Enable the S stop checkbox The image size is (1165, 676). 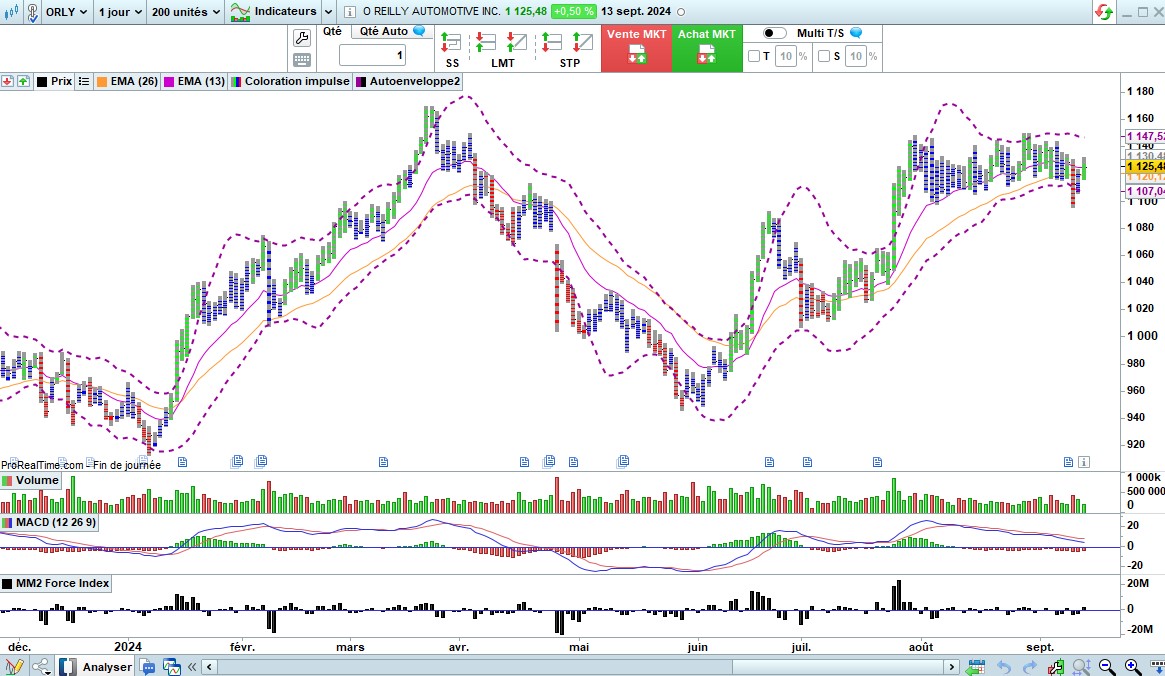tap(824, 56)
